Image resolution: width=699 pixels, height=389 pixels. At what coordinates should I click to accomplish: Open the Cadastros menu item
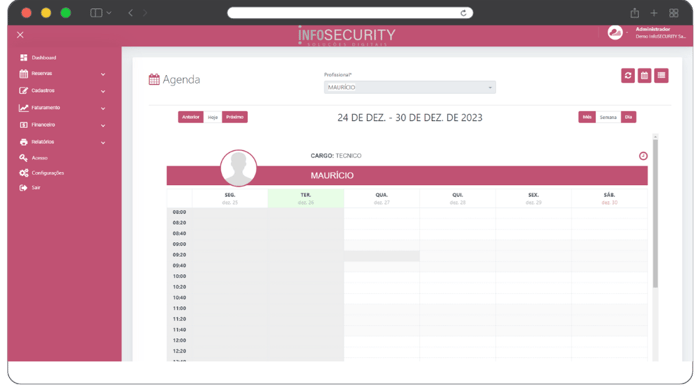pos(43,90)
